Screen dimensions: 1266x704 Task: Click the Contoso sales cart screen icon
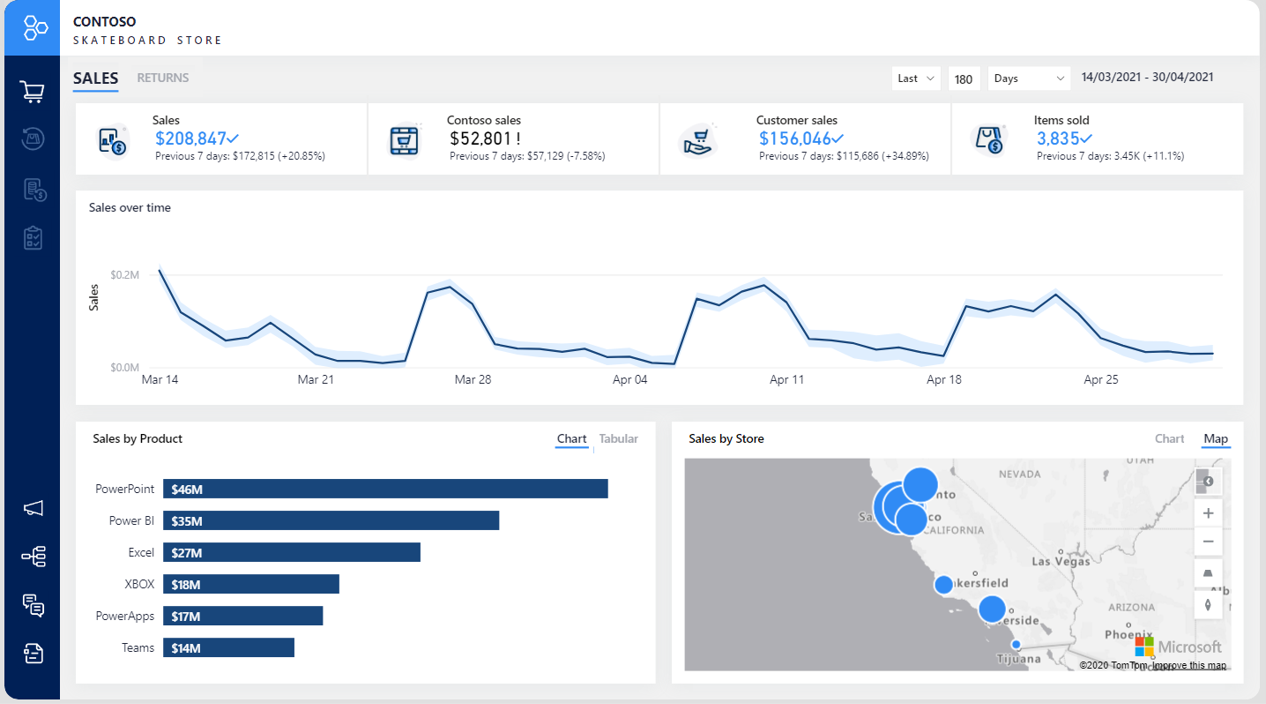404,140
